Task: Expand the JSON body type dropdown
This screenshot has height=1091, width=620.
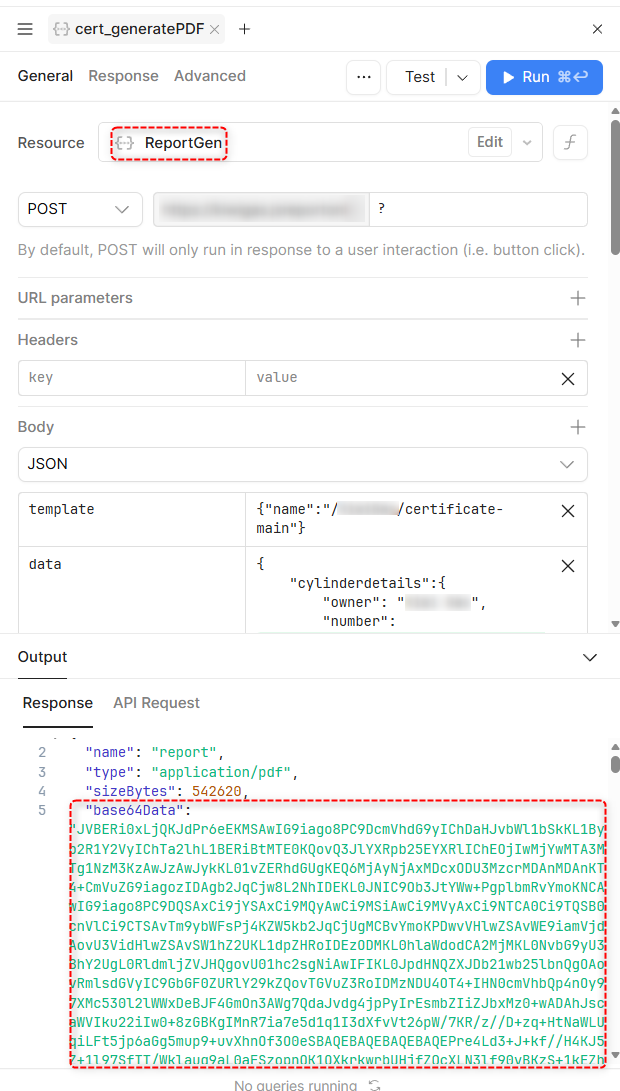Action: [302, 464]
